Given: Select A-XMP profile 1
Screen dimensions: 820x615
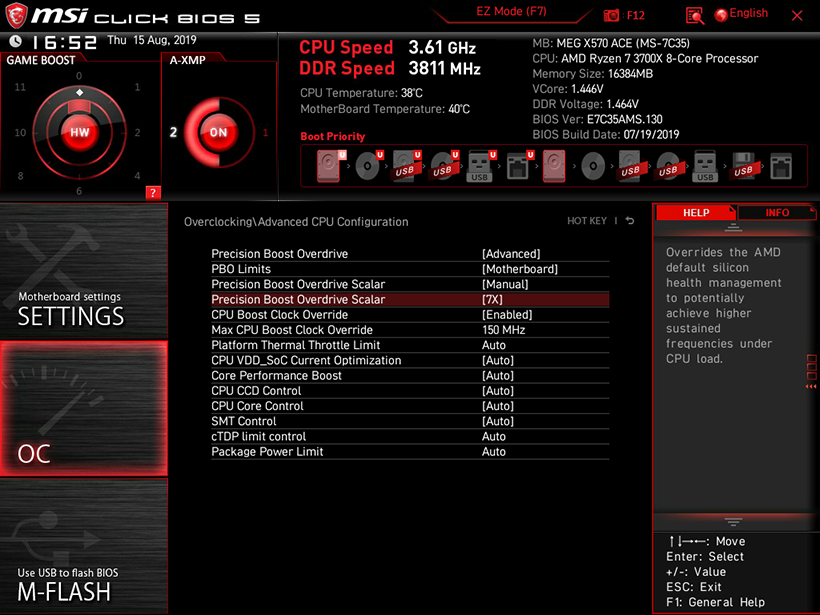Looking at the screenshot, I should point(265,133).
